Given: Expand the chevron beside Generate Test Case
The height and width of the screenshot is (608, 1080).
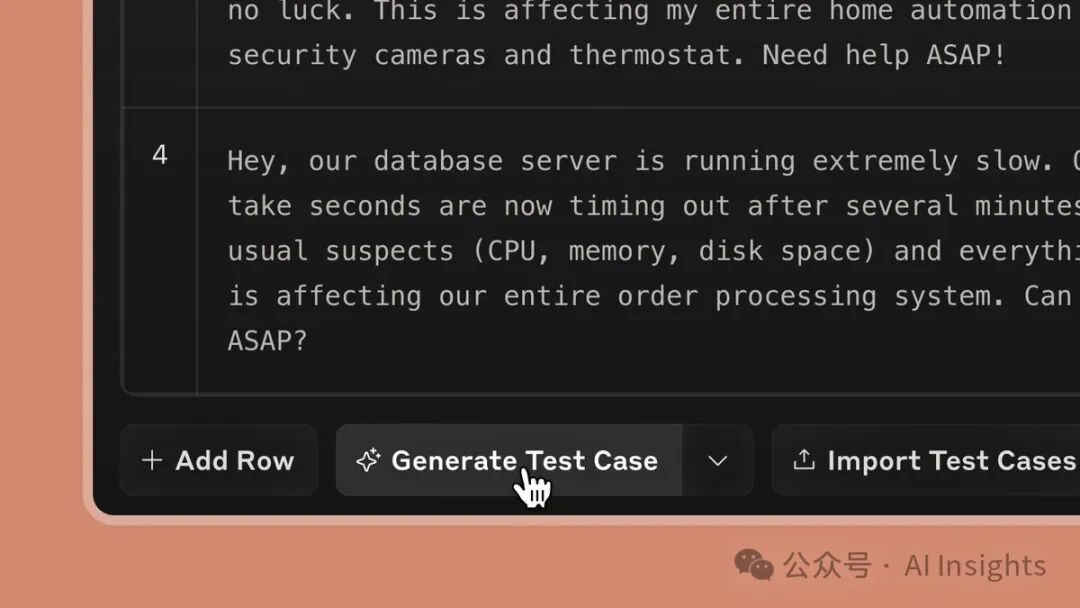Looking at the screenshot, I should click(x=718, y=460).
